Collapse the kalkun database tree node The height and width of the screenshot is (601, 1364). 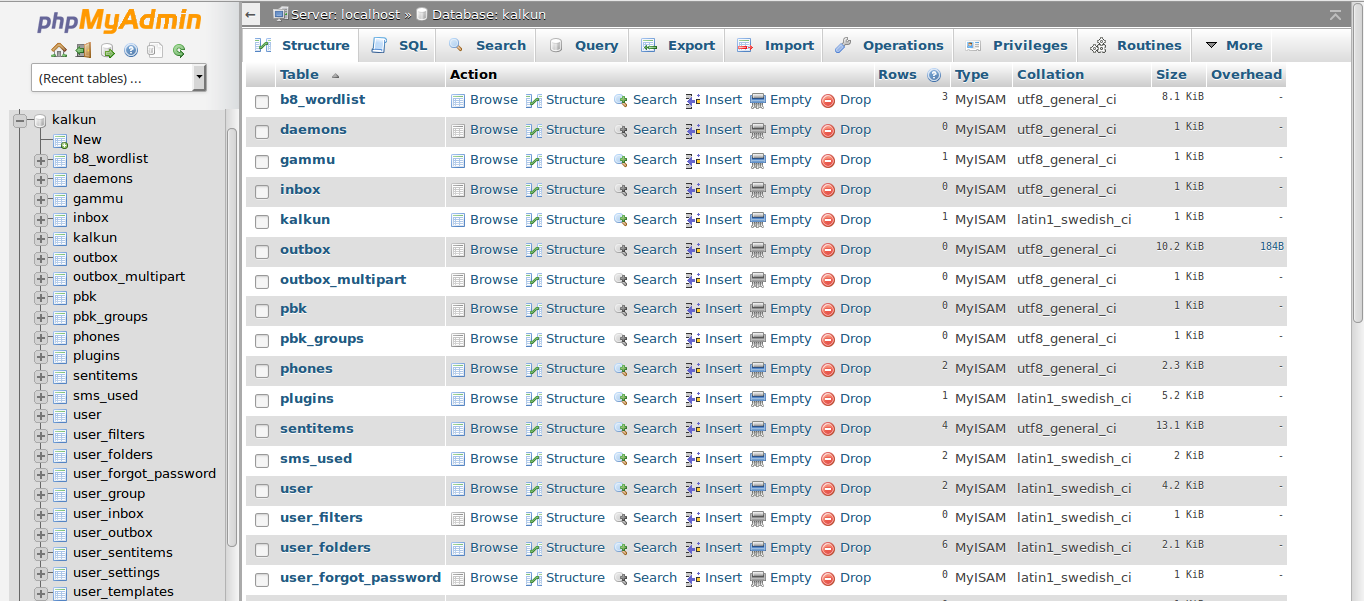(x=20, y=120)
